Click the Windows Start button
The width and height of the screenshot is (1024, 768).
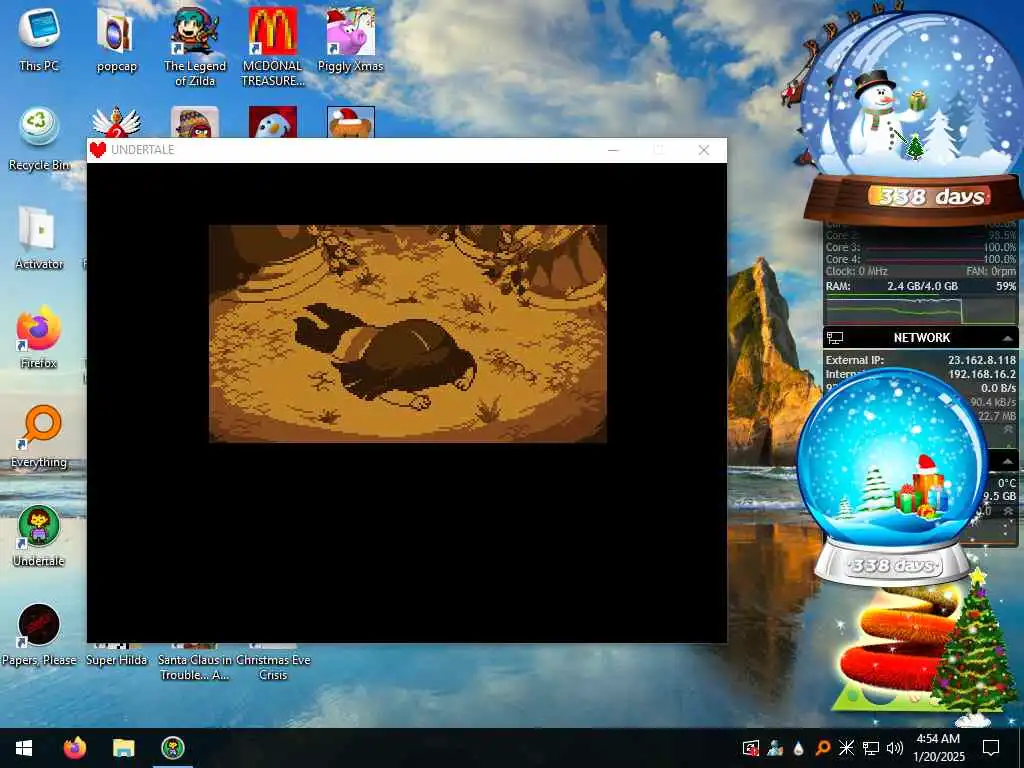tap(24, 748)
